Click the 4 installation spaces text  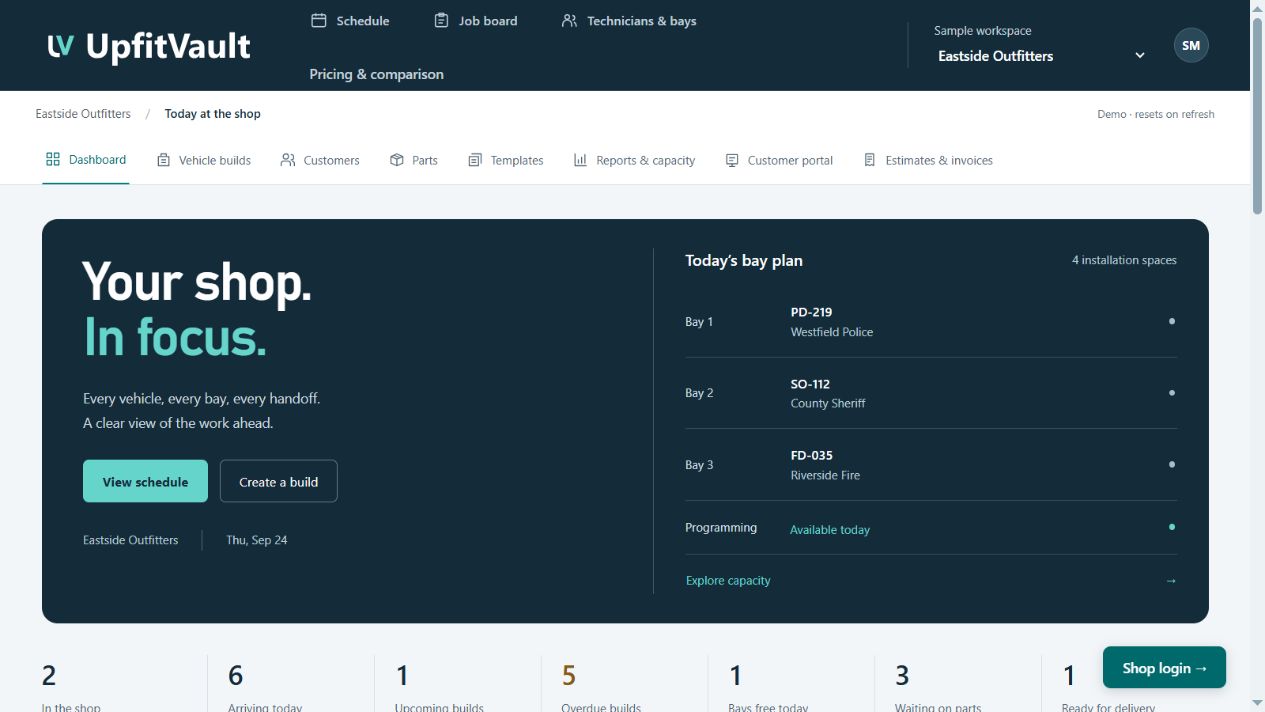[1124, 260]
